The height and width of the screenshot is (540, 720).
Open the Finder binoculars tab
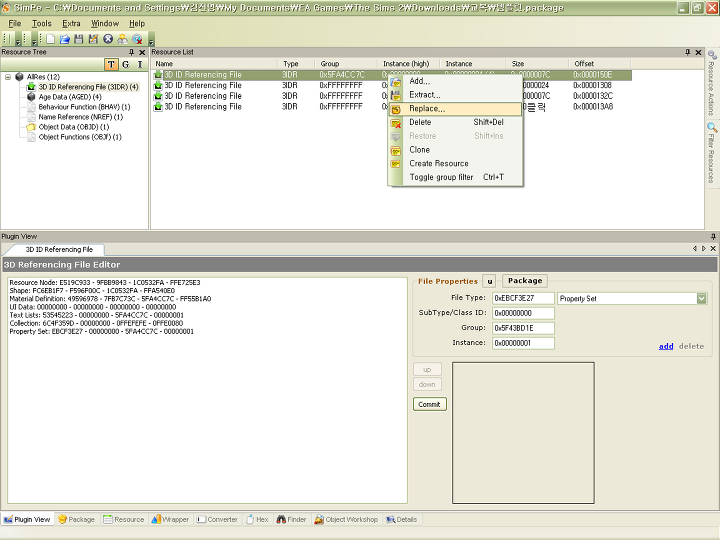pos(291,520)
